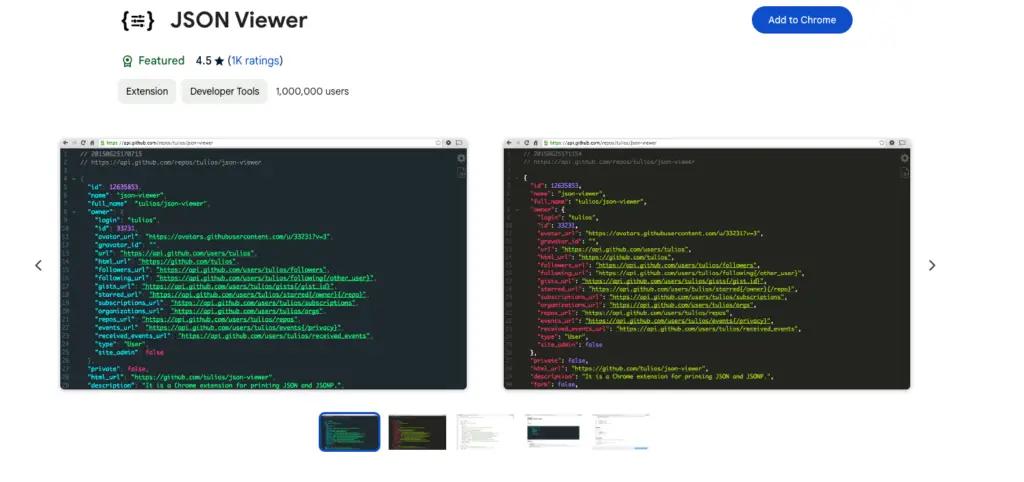
Task: Go to previous screenshot with left arrow
Action: click(x=39, y=265)
